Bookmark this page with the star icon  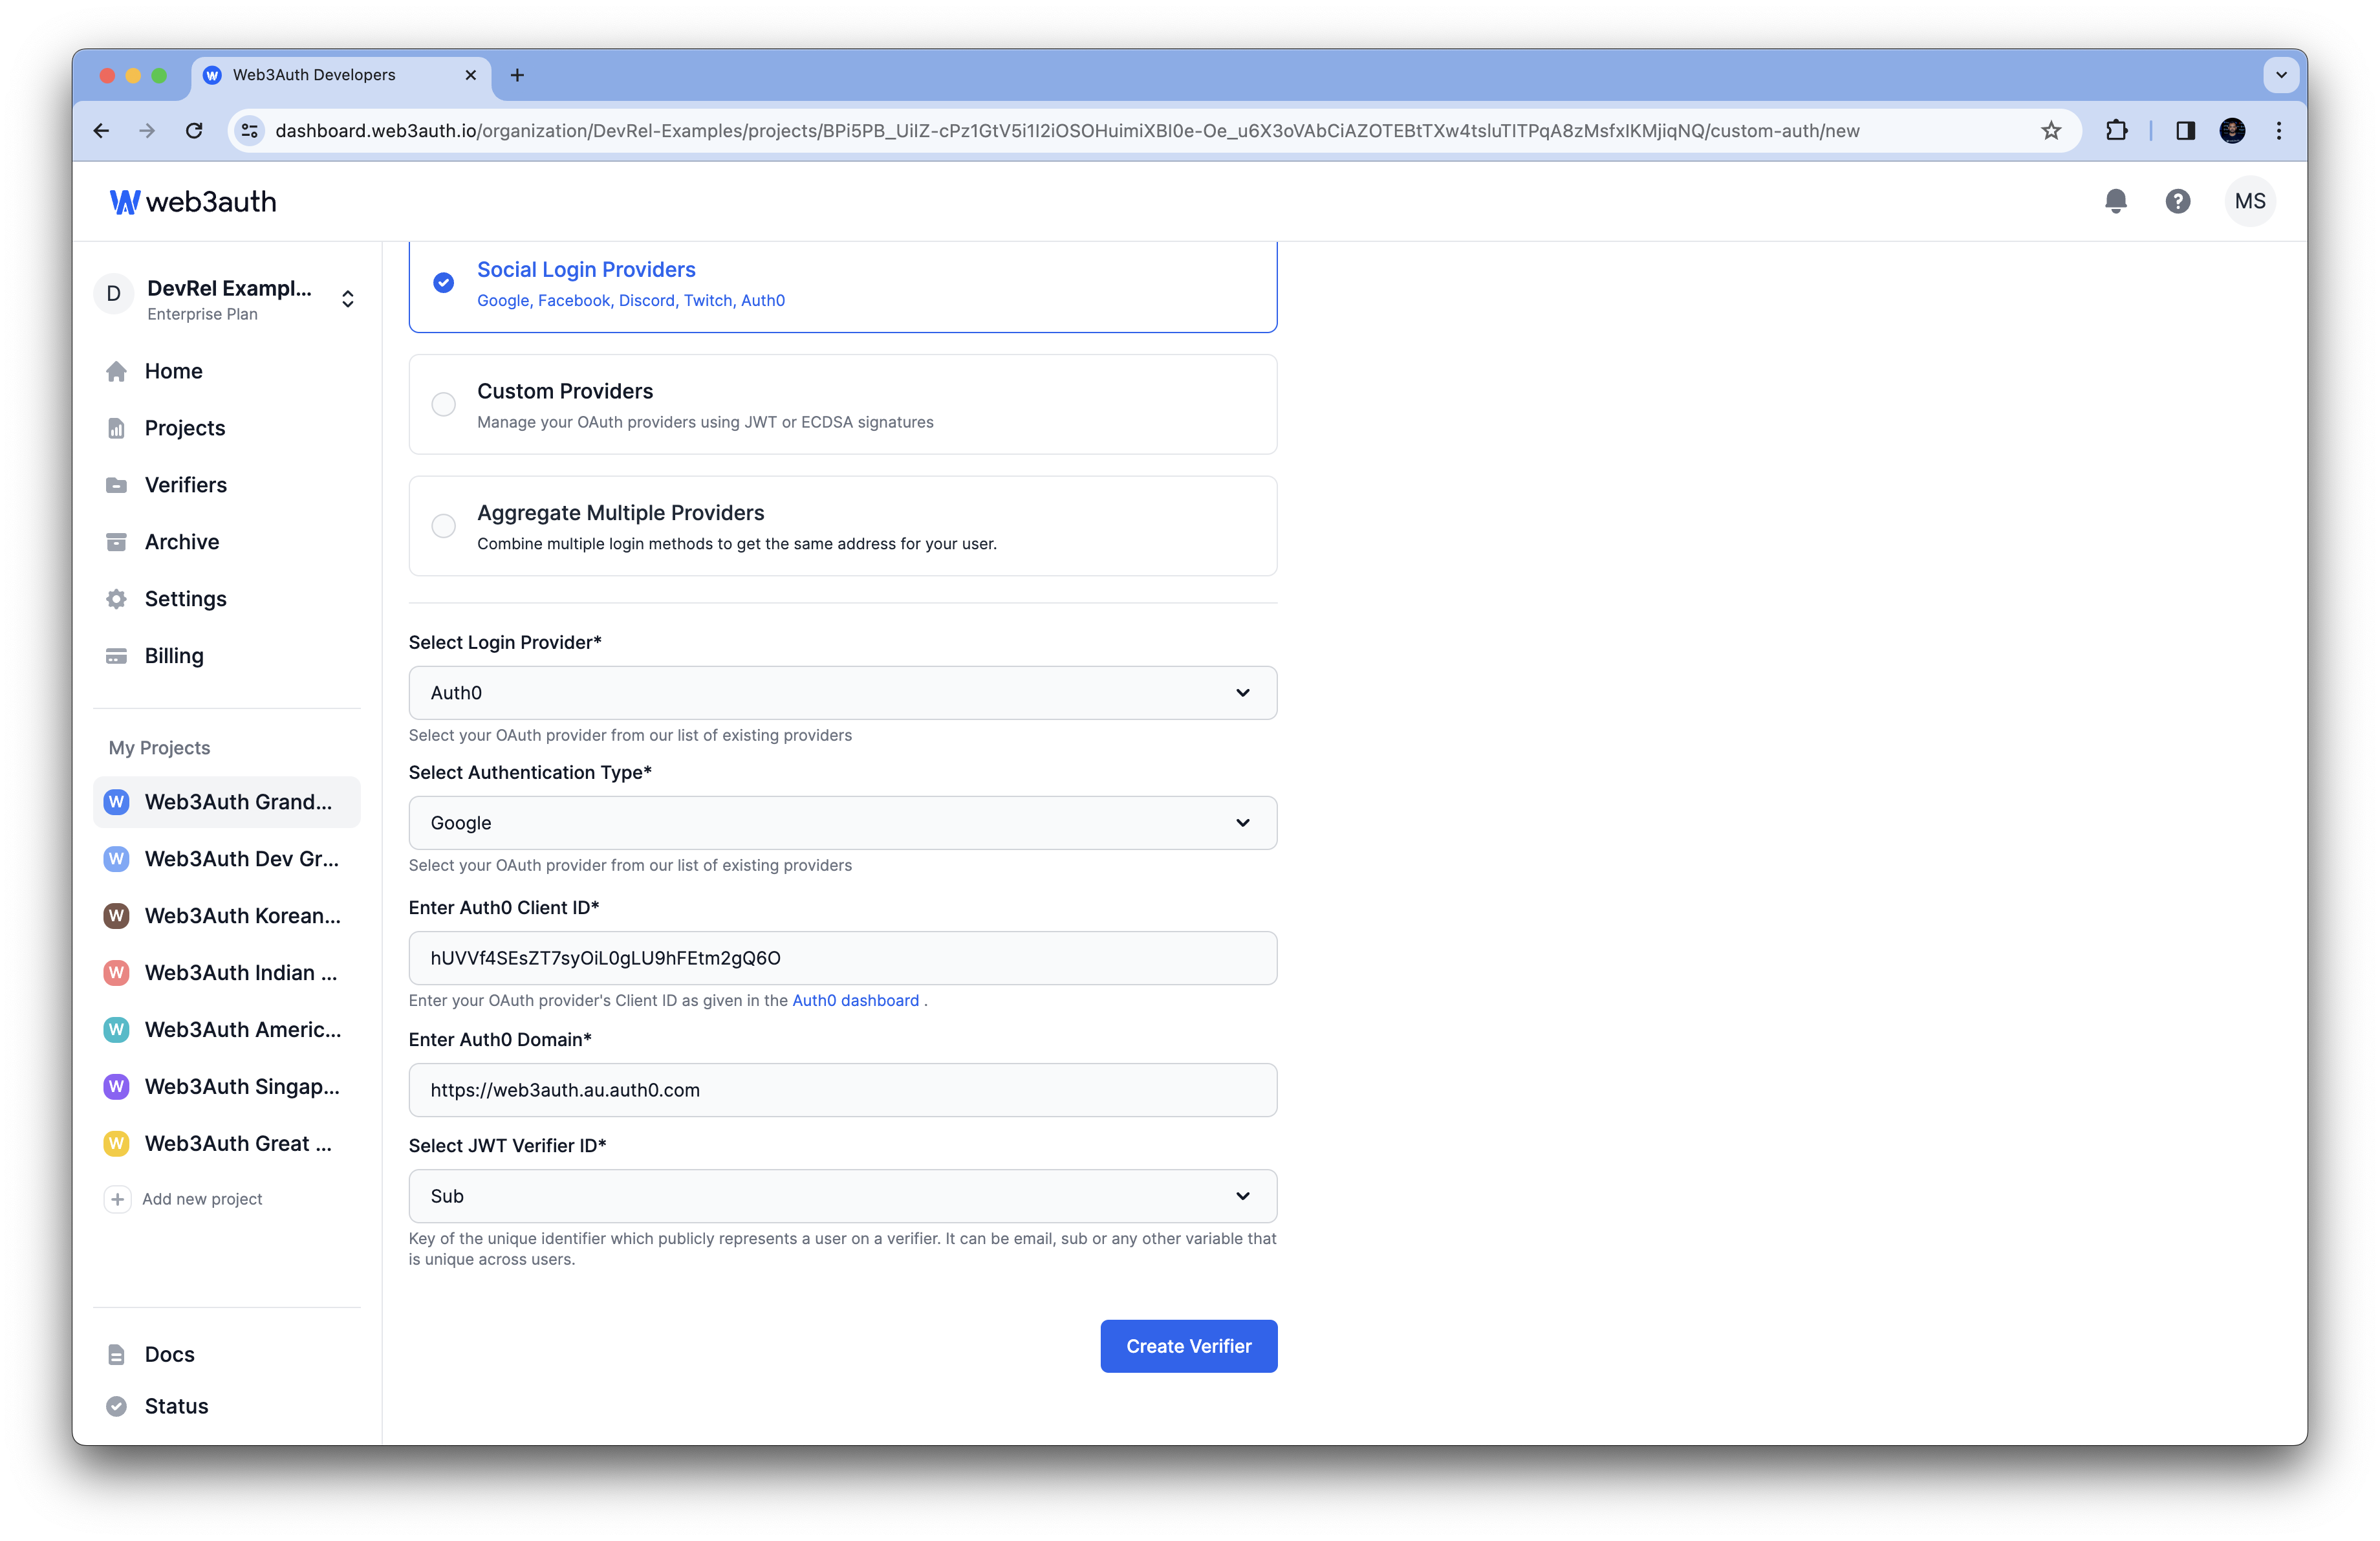click(2051, 131)
